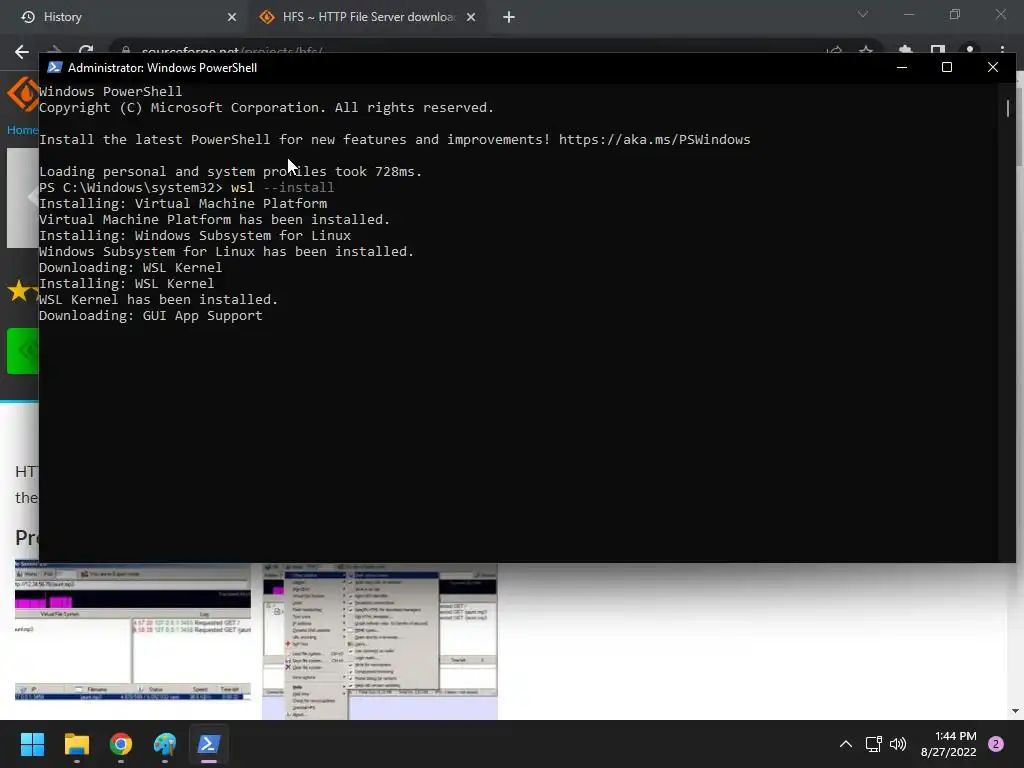The image size is (1024, 768).
Task: Click the https://aka.ms/PSWindows link text
Action: tap(654, 139)
